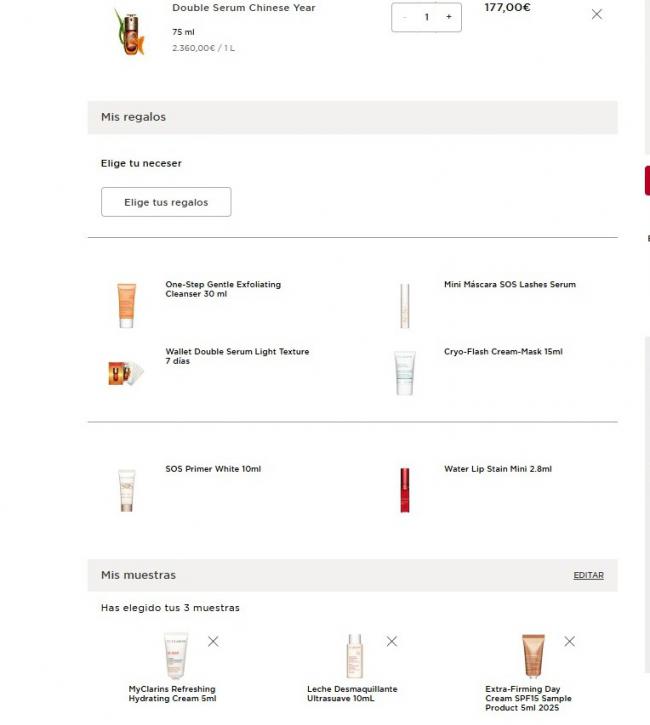This screenshot has height=725, width=650.
Task: Remove Leche Desmaquillante Ultrasuave sample
Action: pos(391,641)
